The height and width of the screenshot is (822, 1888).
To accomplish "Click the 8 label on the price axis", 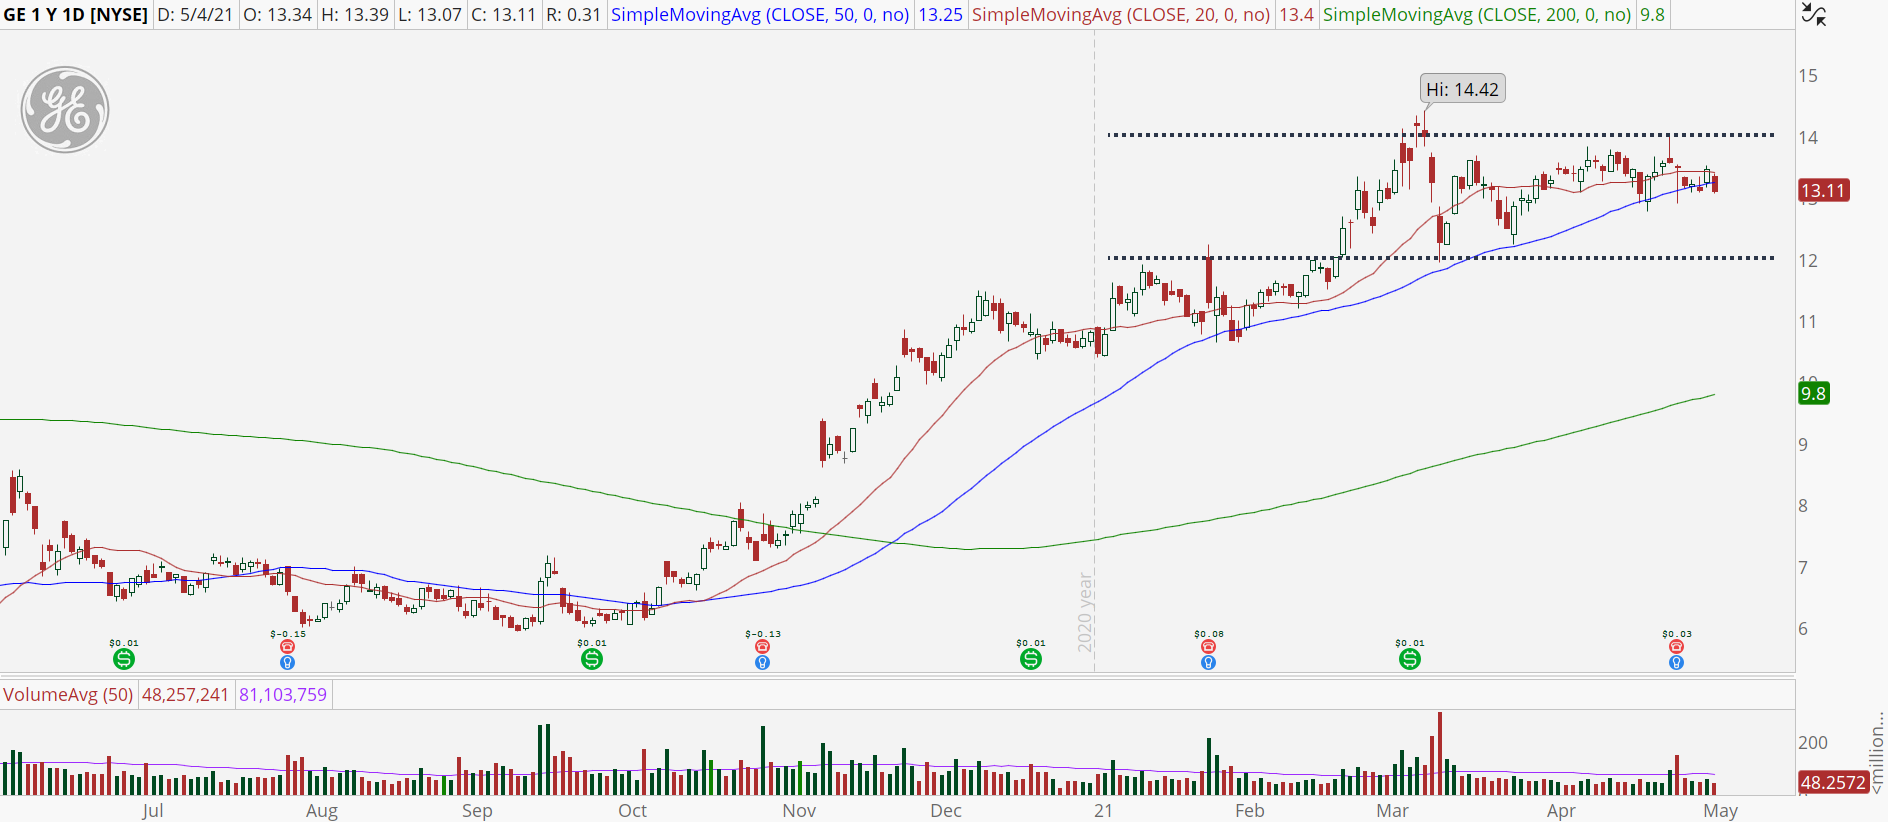I will tap(1803, 506).
